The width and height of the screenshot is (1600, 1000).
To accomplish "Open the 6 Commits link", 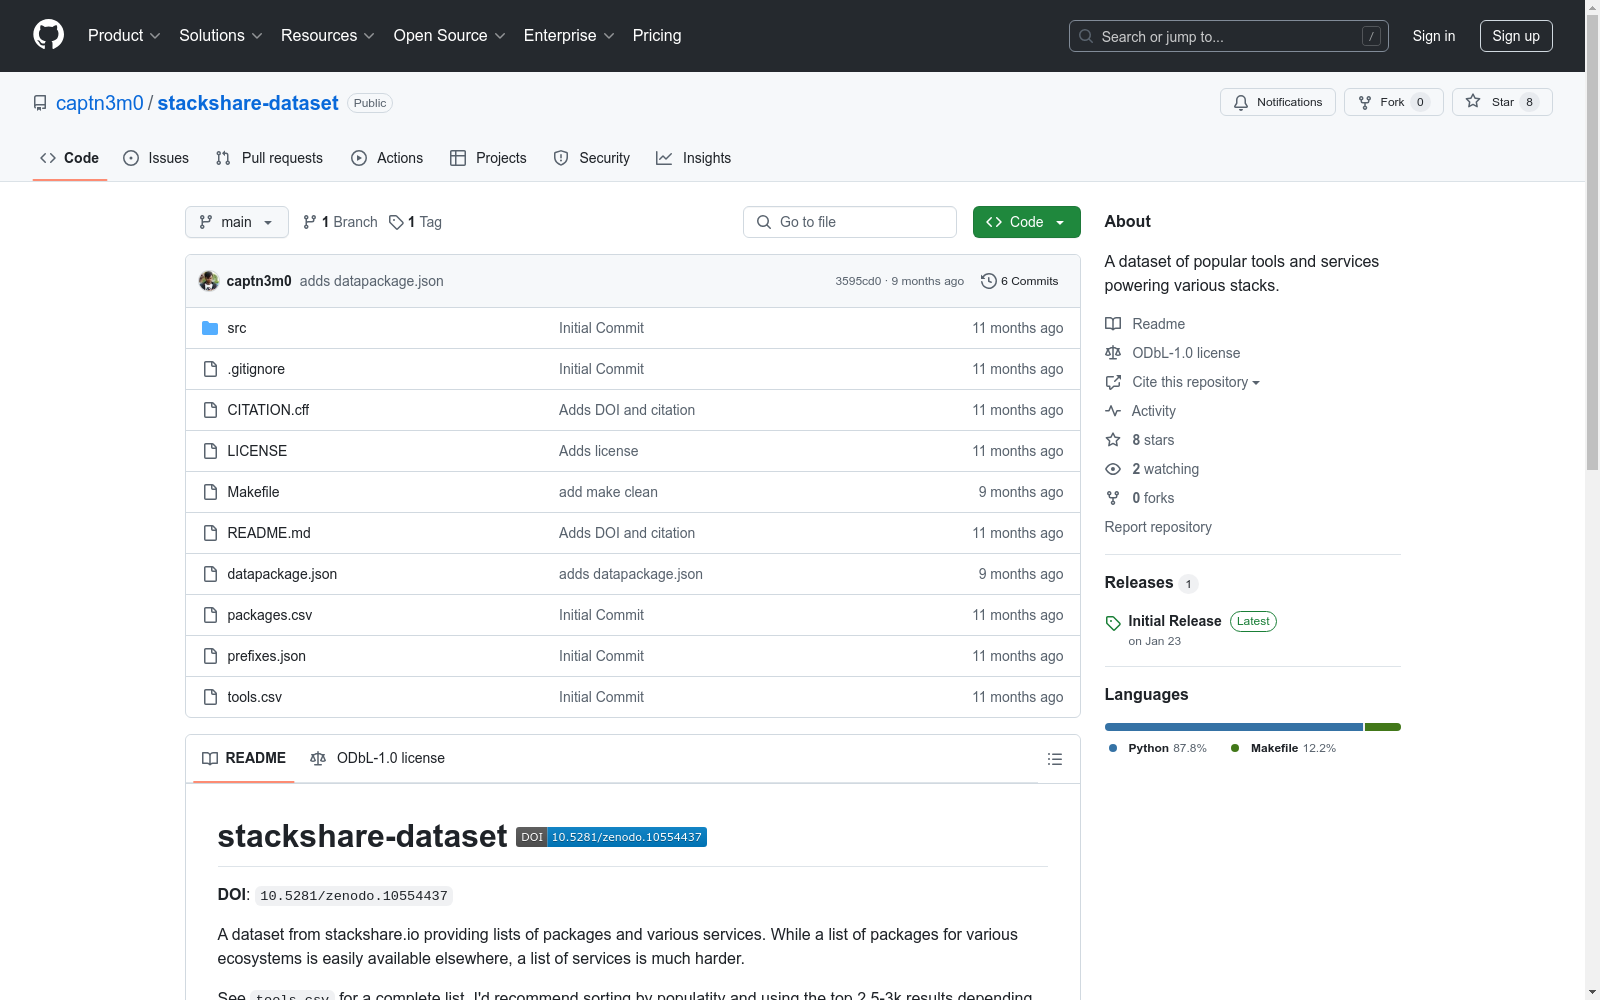I will click(x=1020, y=281).
